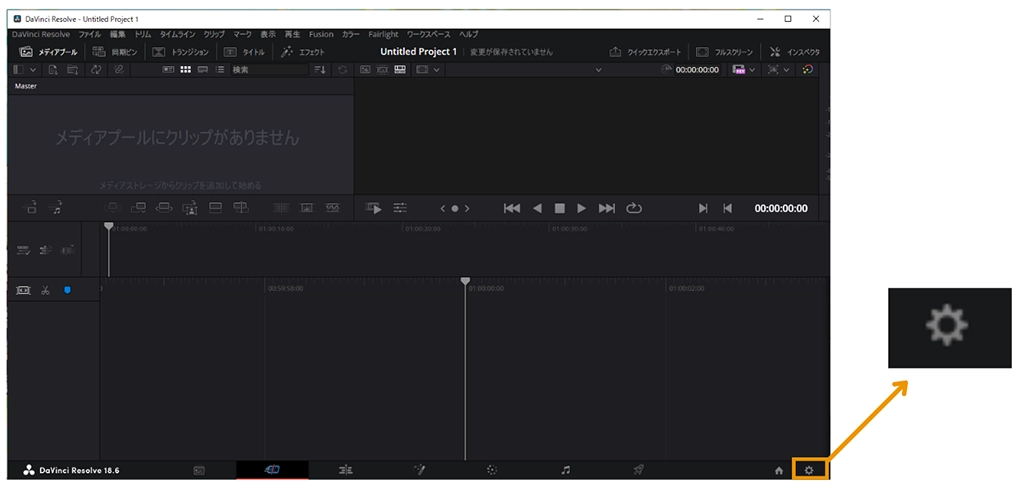Click the dissolve transition icon

click(307, 208)
